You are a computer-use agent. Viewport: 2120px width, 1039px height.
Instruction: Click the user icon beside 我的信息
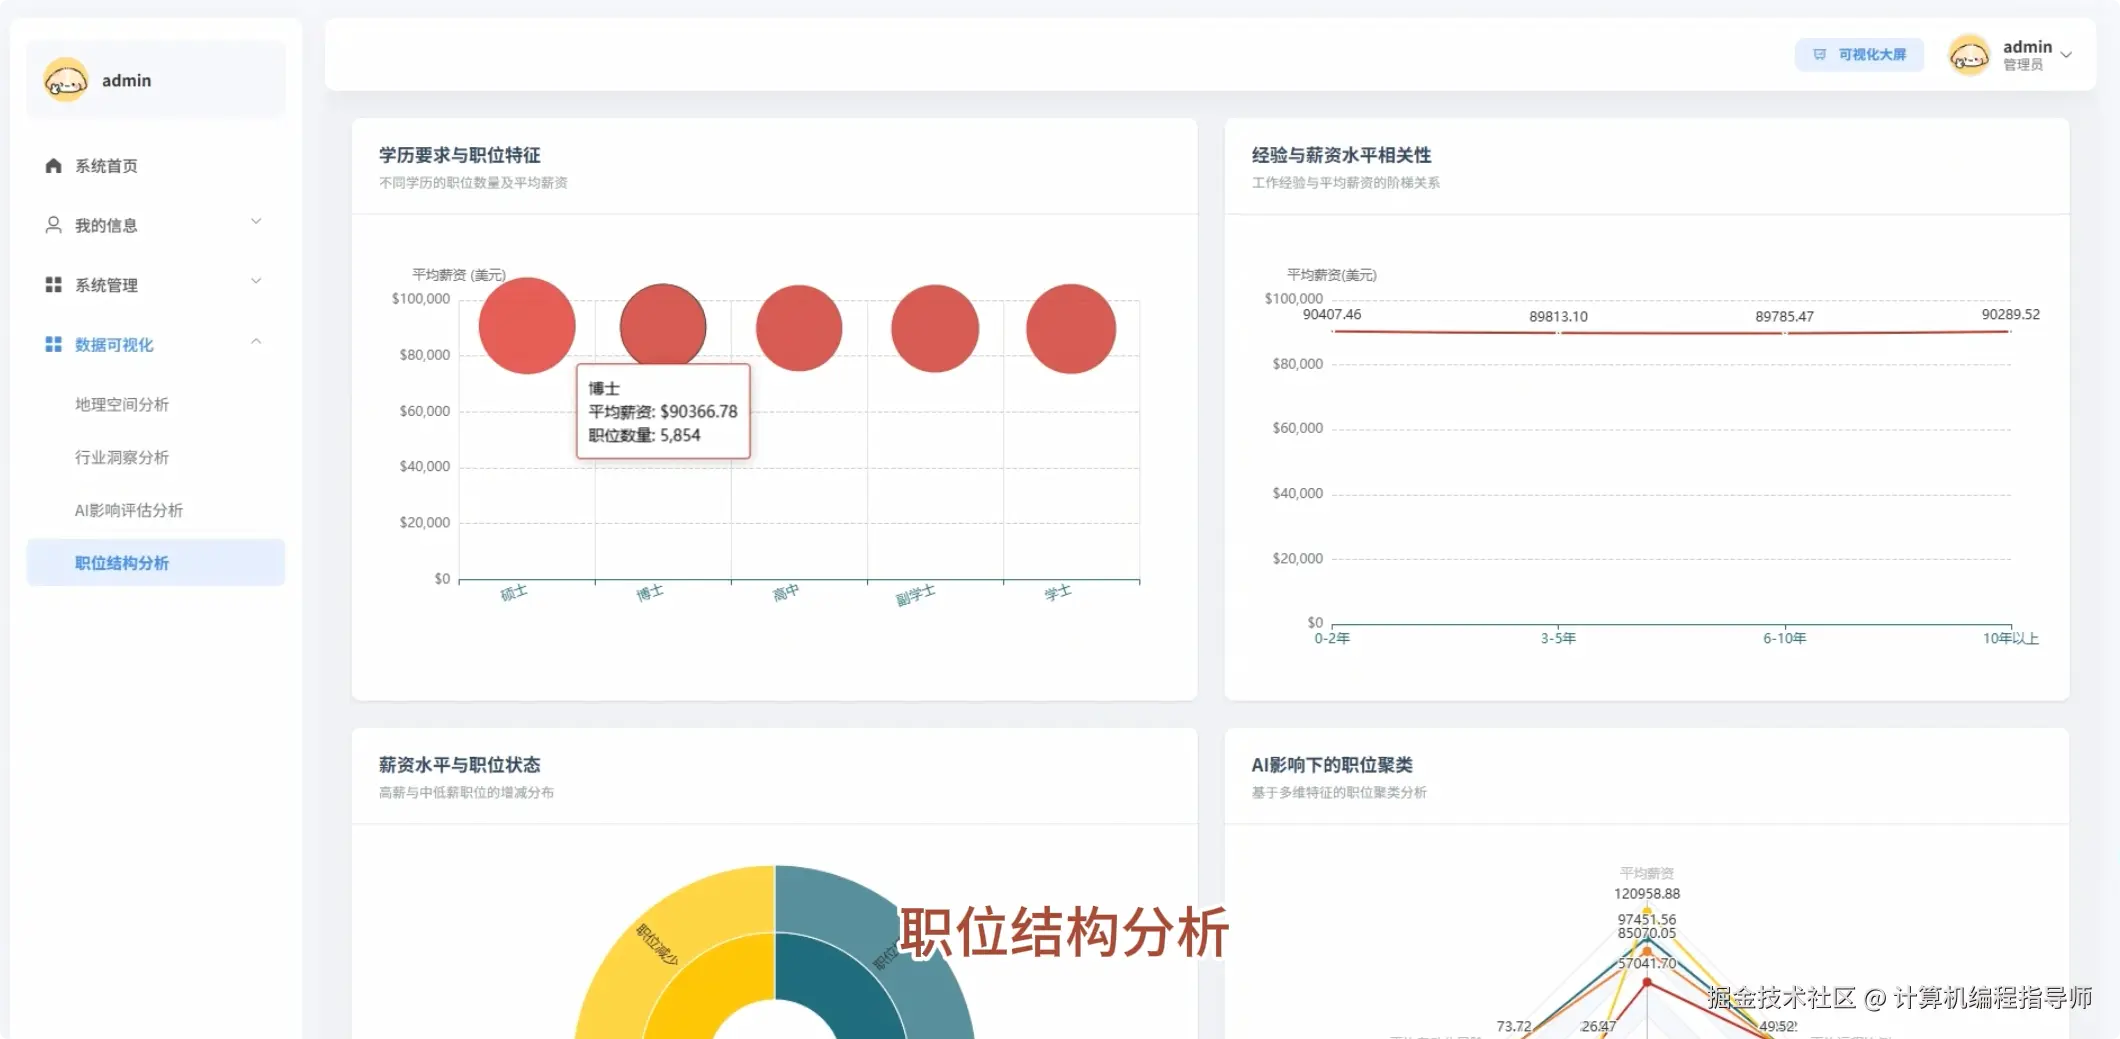pyautogui.click(x=54, y=225)
